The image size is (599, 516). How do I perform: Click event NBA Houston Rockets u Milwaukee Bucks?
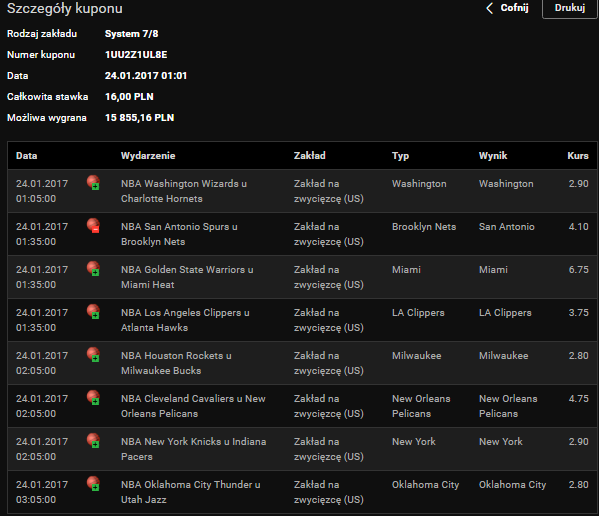(176, 363)
